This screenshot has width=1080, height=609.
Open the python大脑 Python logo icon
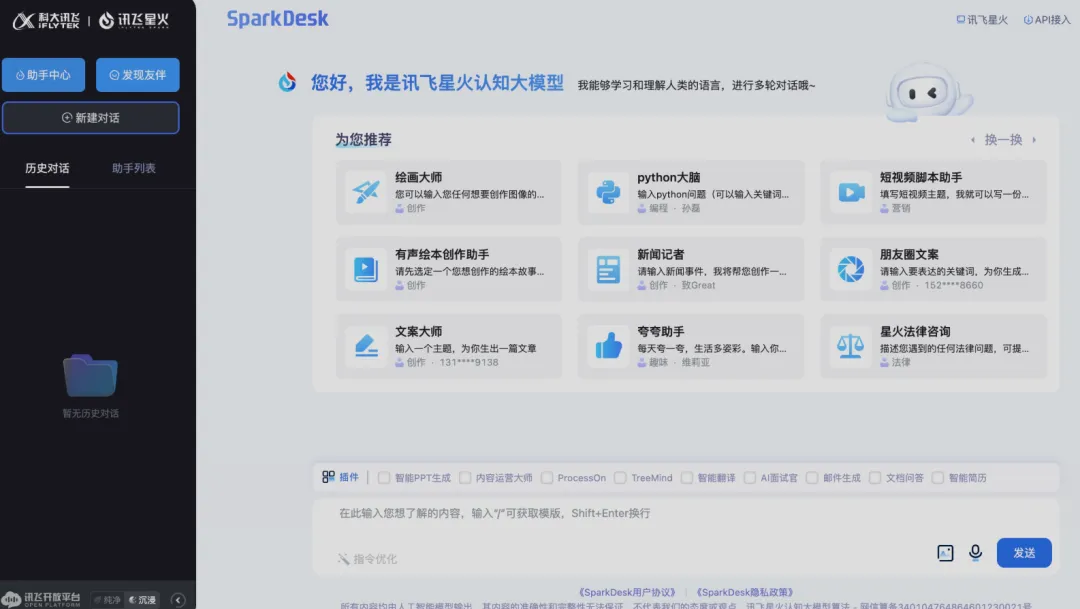pyautogui.click(x=608, y=192)
